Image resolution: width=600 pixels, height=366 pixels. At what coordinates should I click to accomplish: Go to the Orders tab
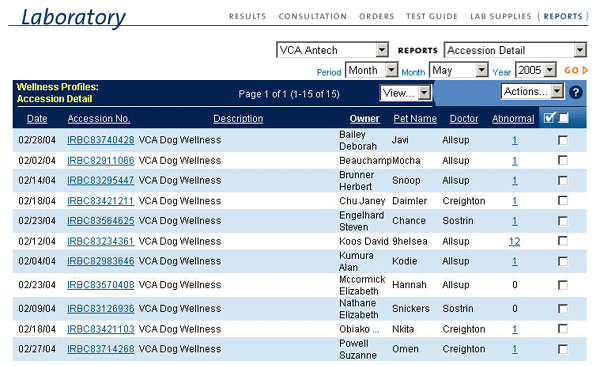[x=377, y=16]
